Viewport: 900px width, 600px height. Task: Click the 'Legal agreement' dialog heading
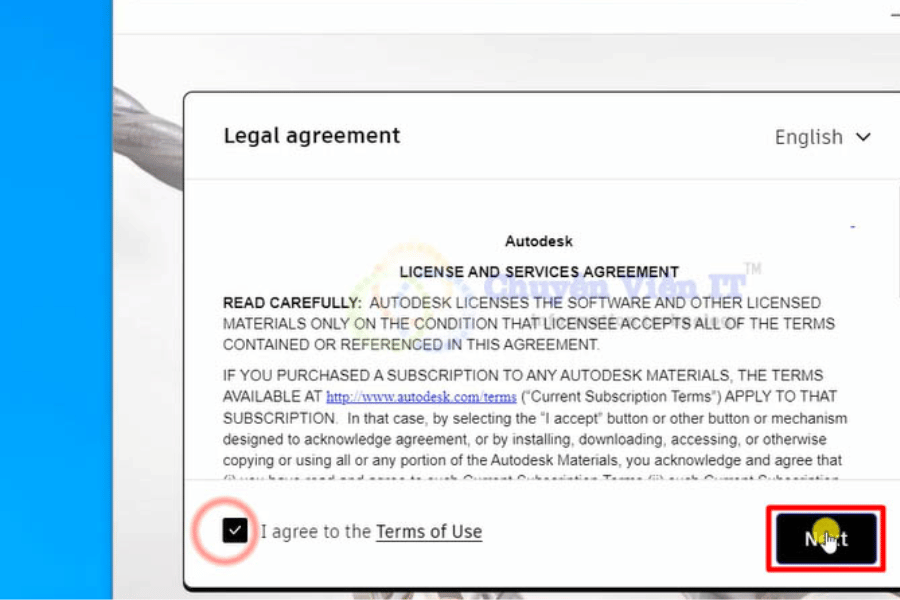pyautogui.click(x=311, y=136)
